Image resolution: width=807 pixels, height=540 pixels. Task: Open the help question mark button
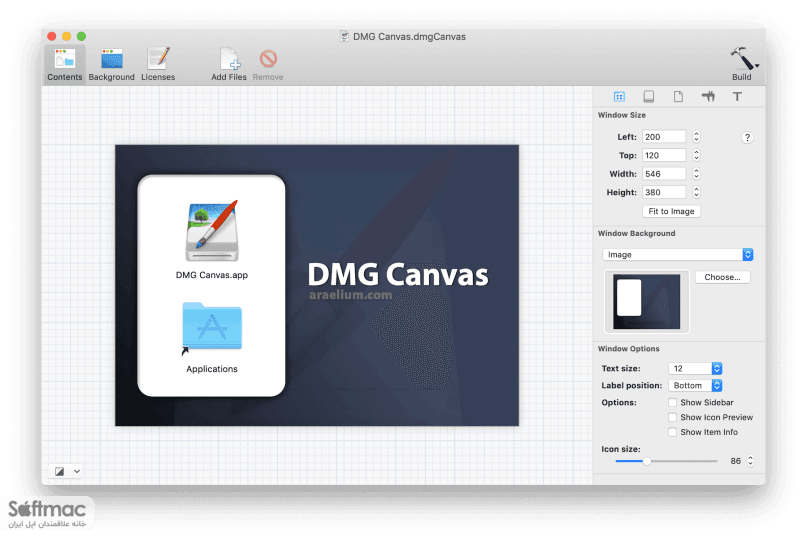coord(747,137)
